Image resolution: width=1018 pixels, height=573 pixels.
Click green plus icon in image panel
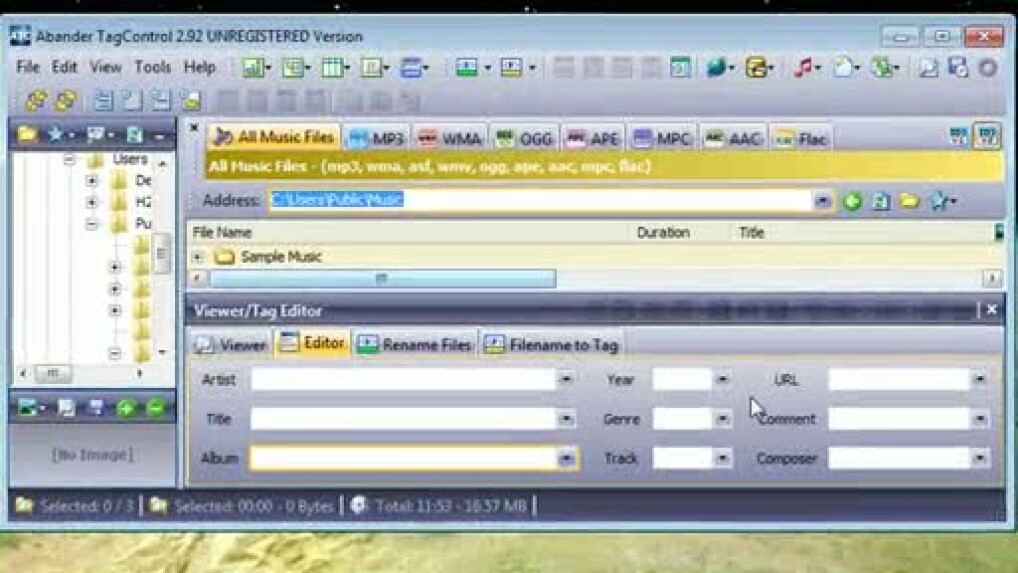pyautogui.click(x=126, y=408)
